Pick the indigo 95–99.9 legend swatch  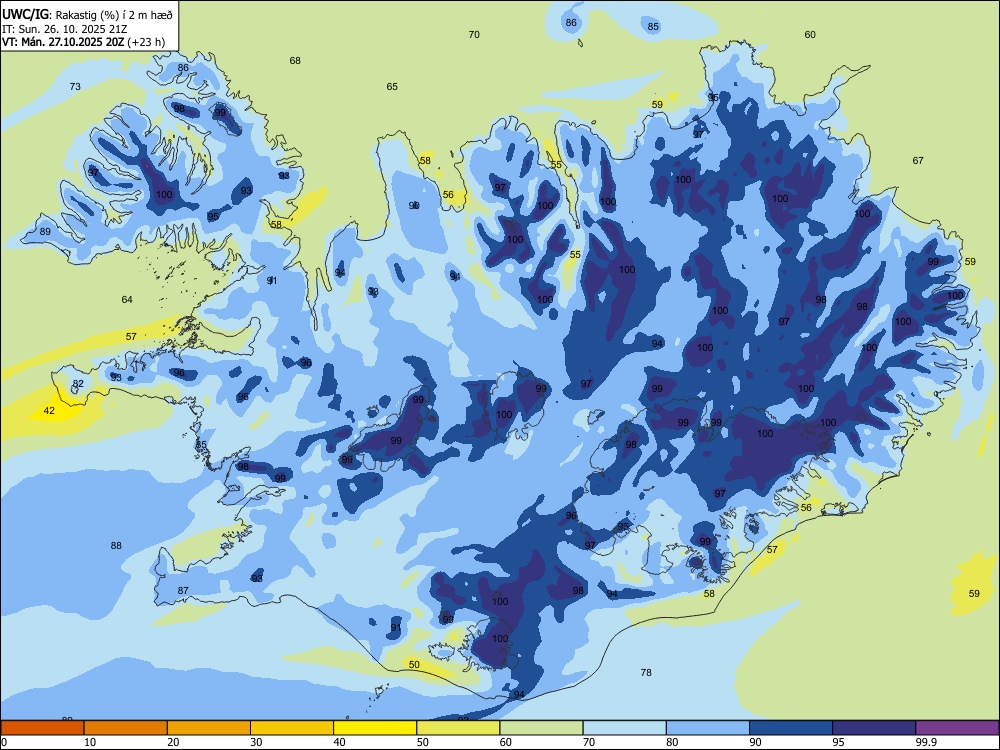click(874, 728)
